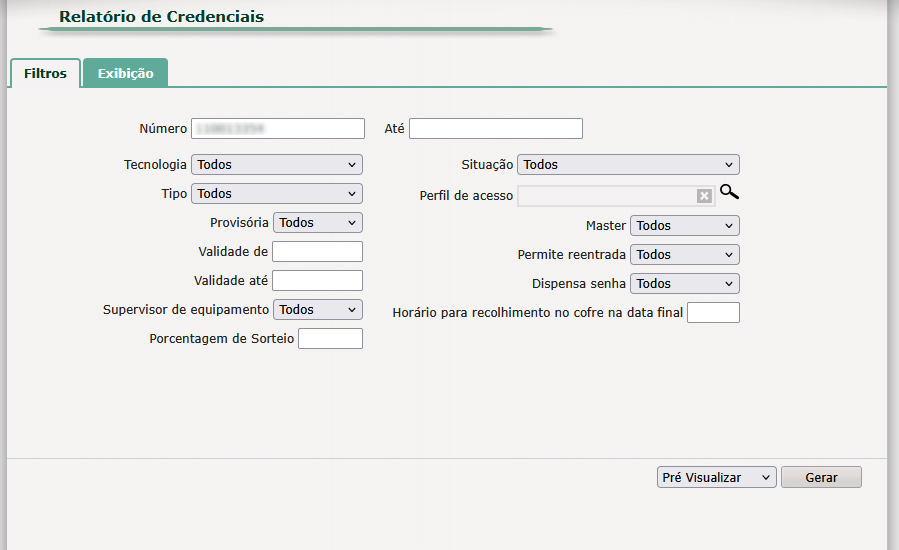Open the Supervisor de equipamento dropdown
Screen dimensions: 899x550
point(318,310)
